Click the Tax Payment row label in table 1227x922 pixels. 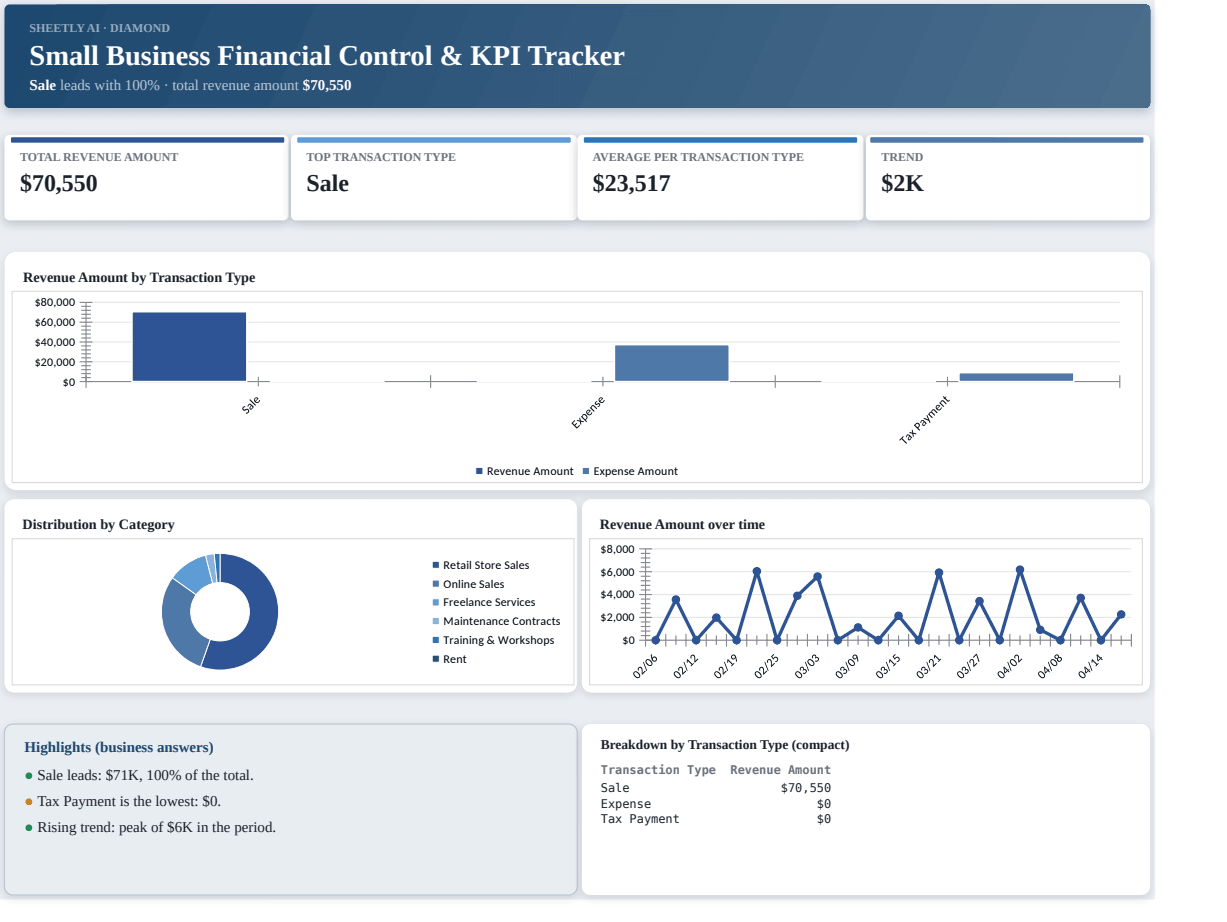pos(640,819)
